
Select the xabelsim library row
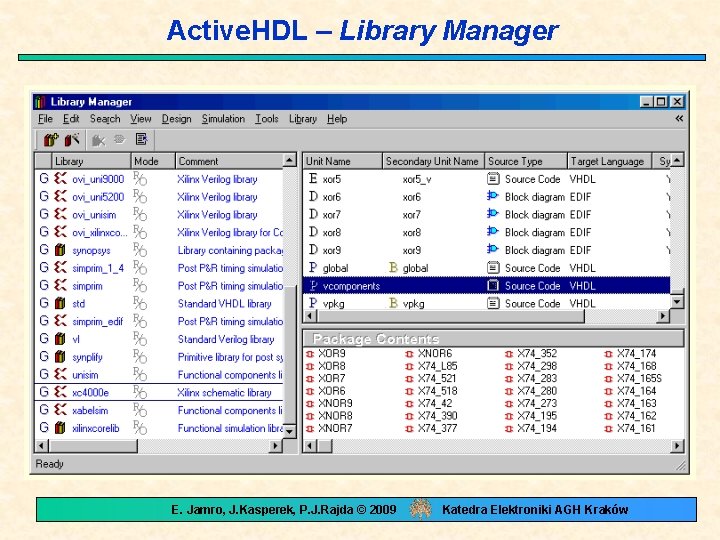pyautogui.click(x=159, y=410)
